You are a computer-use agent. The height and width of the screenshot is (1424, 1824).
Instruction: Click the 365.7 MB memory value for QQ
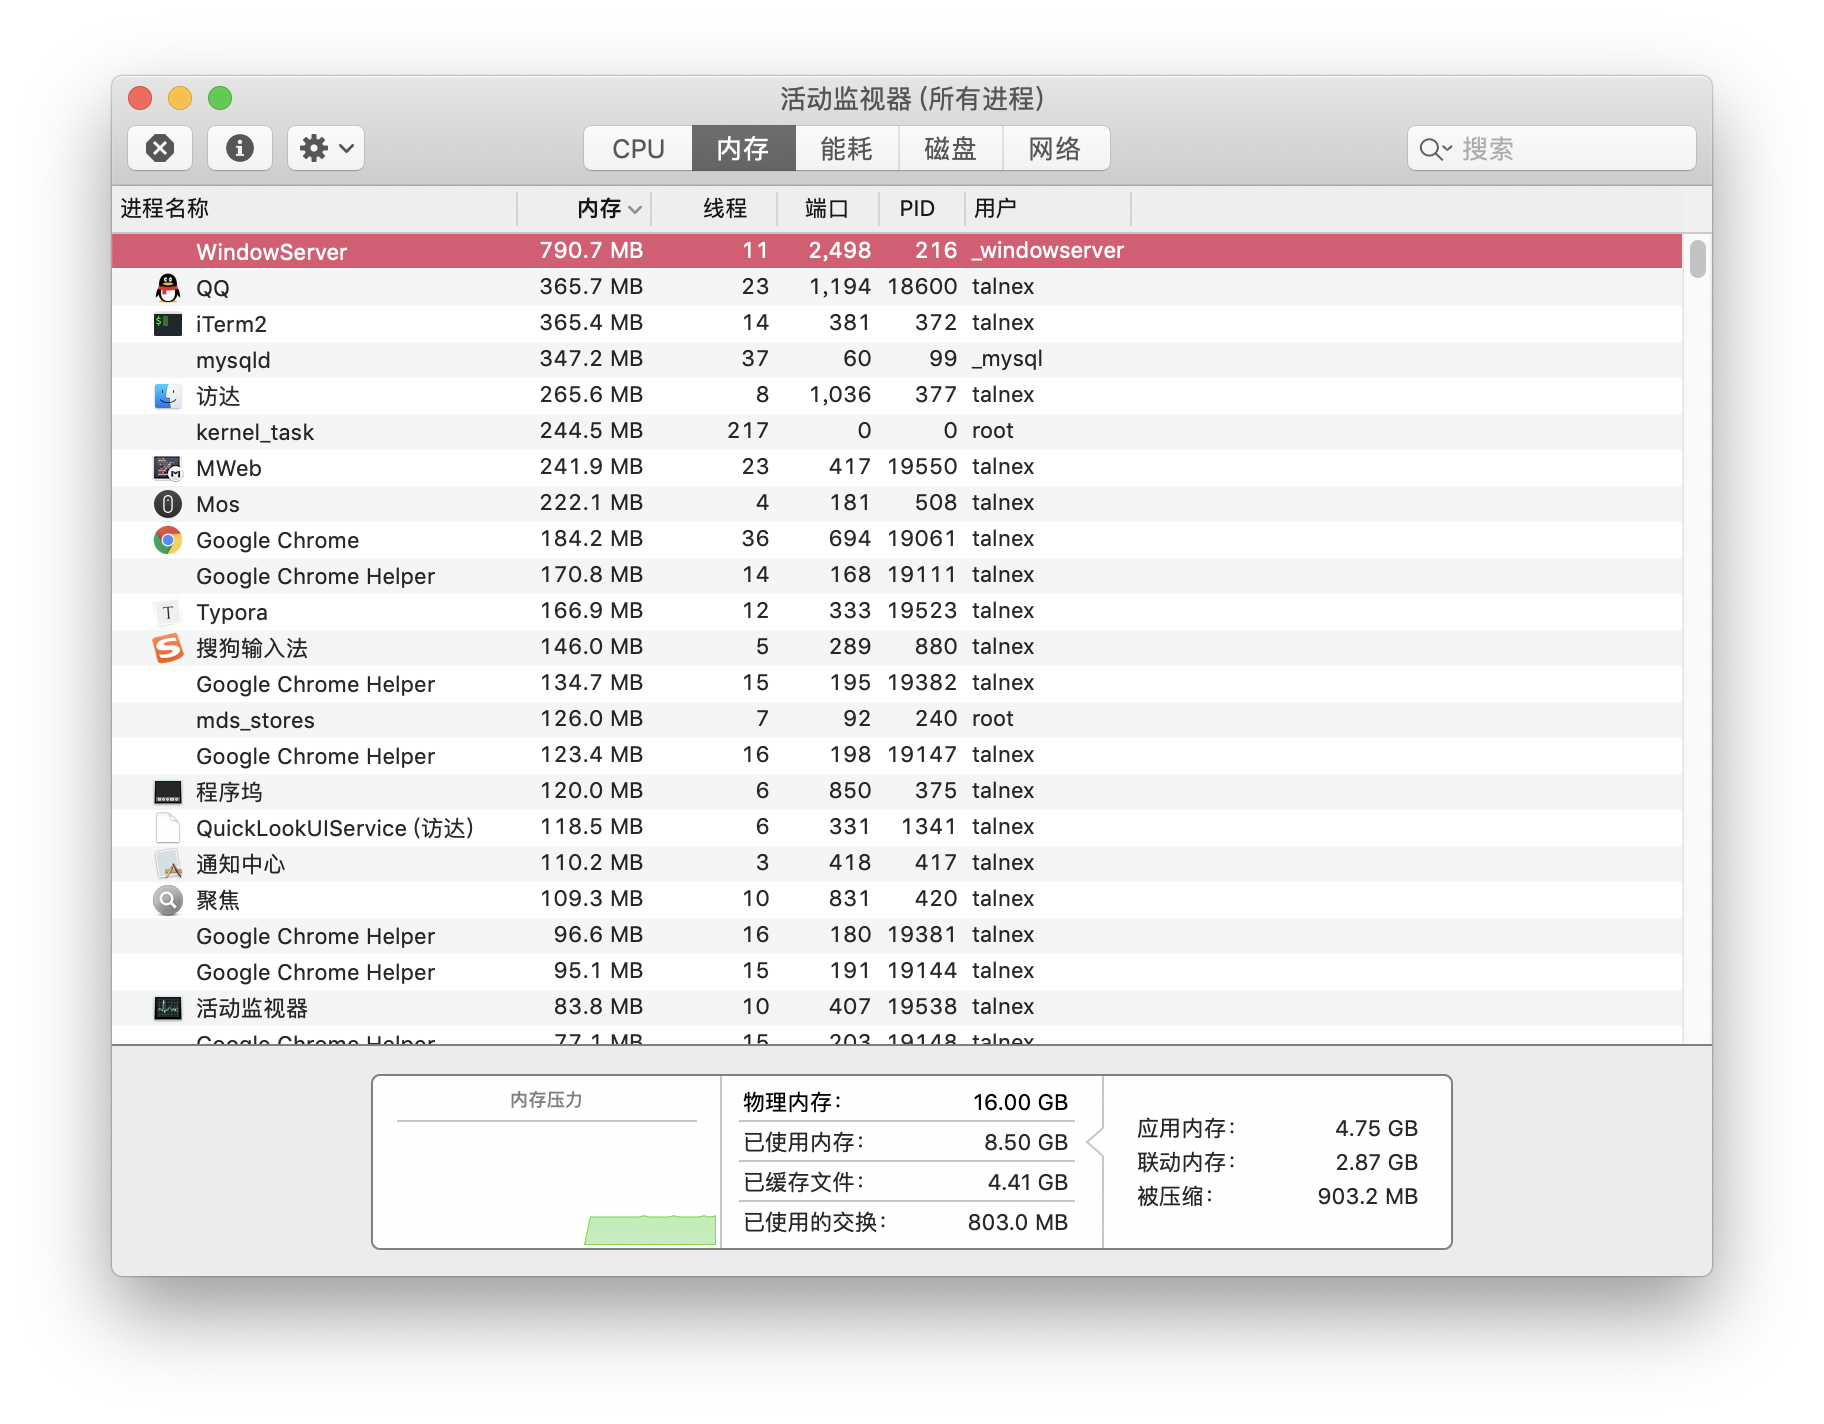[x=591, y=287]
